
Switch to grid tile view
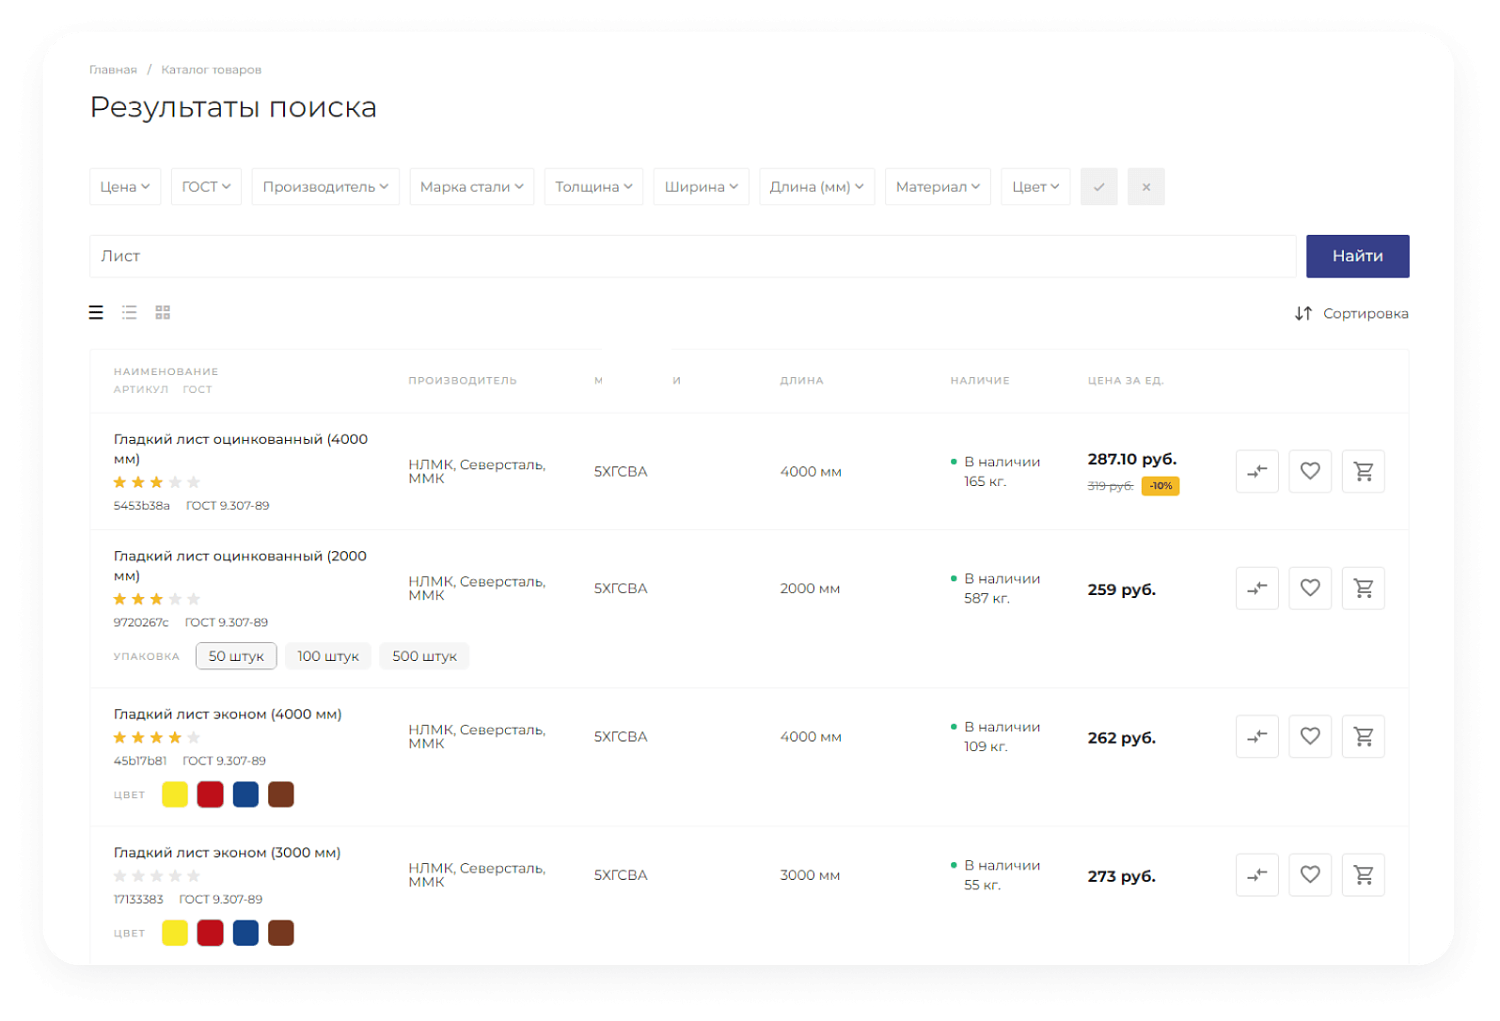point(163,313)
